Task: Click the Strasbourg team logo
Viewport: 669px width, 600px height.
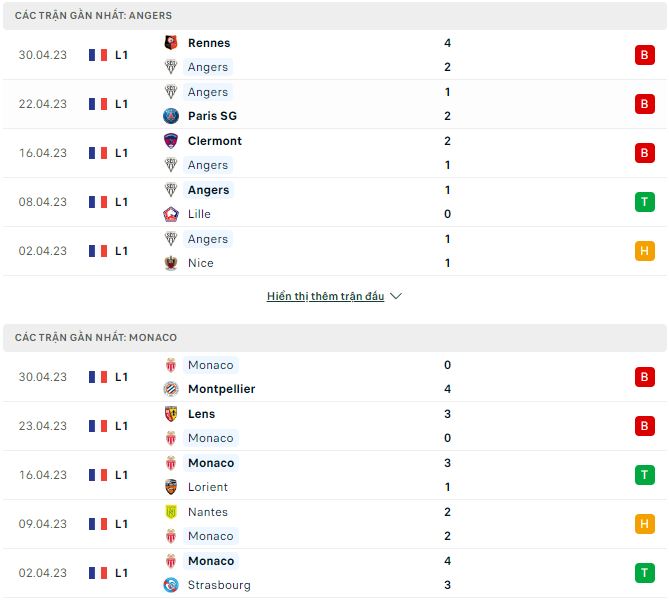Action: click(170, 585)
